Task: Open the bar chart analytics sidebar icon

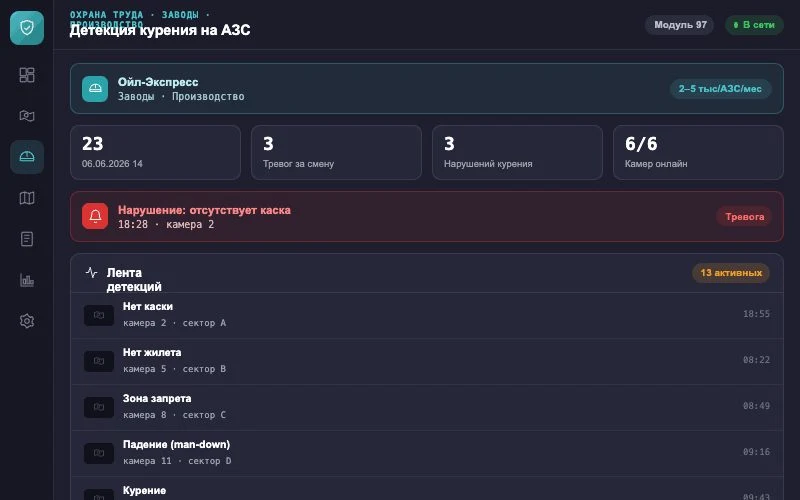Action: [x=27, y=280]
